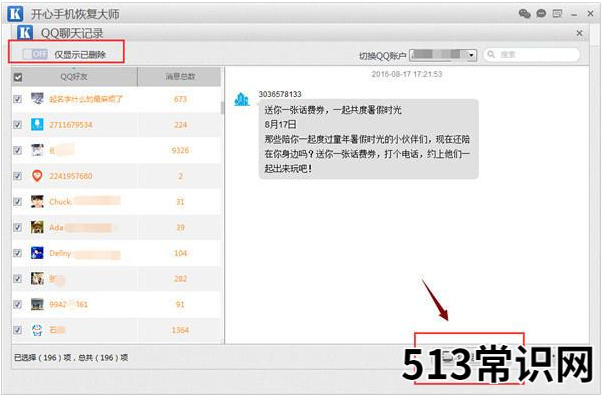Click the building avatar of sender 3036578133
The image size is (603, 395).
tap(242, 99)
